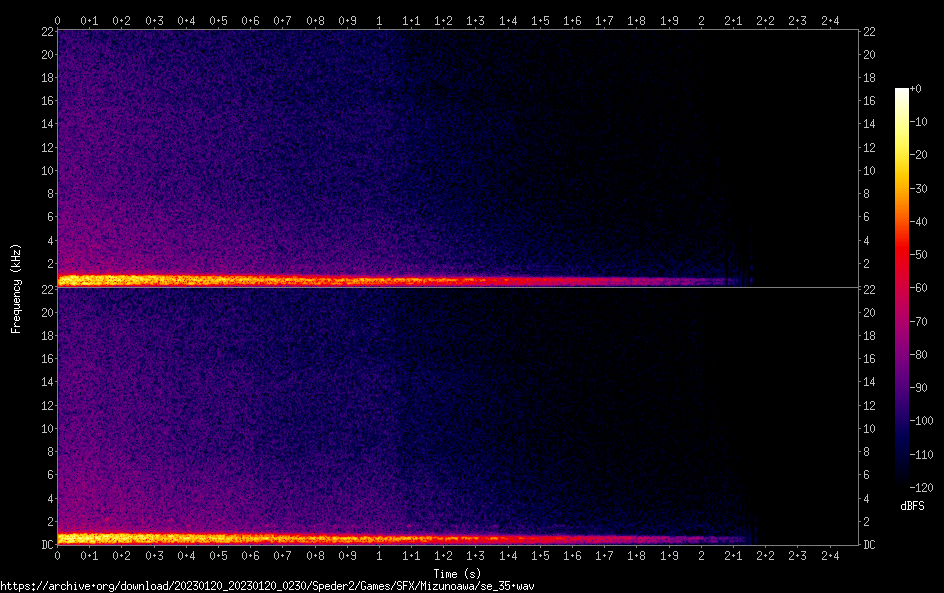Select the +0 label atop the color scale

pos(916,90)
